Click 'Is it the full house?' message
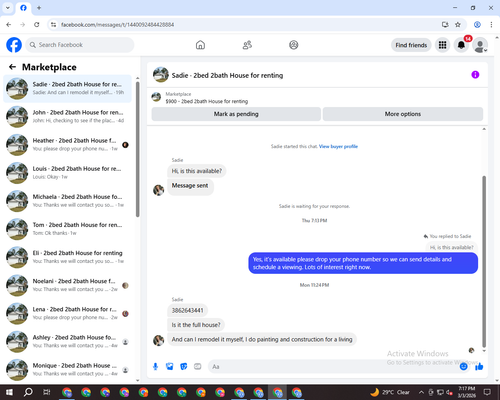500x400 pixels. pyautogui.click(x=196, y=325)
